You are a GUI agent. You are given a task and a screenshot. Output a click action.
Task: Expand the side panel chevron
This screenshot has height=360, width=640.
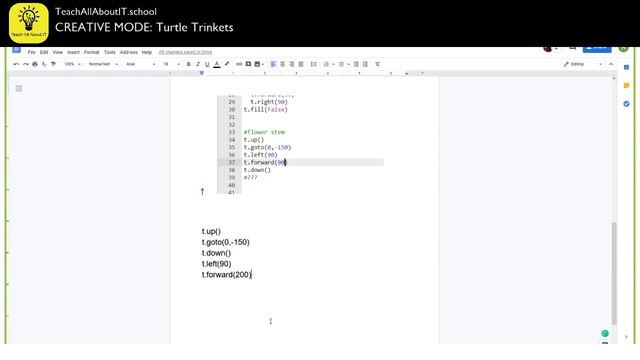tap(627, 337)
